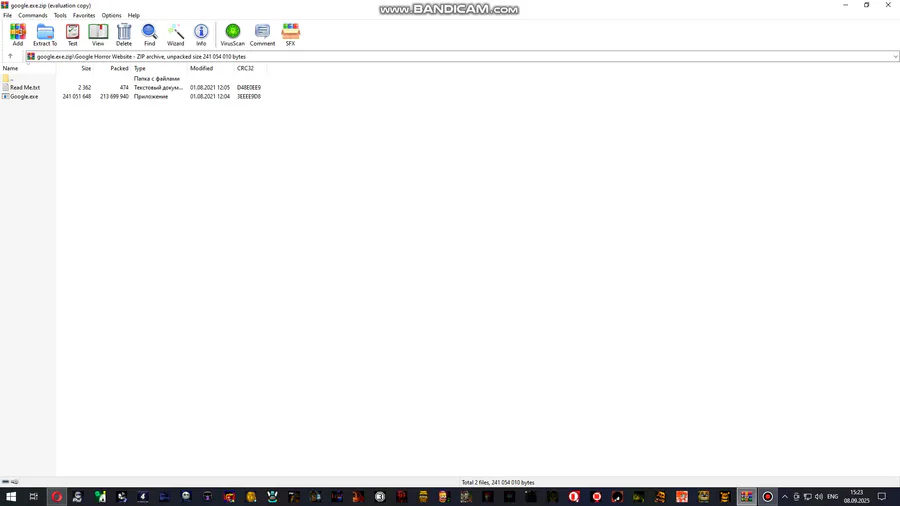Launch the Wizard tool
This screenshot has width=900, height=506.
[x=175, y=34]
